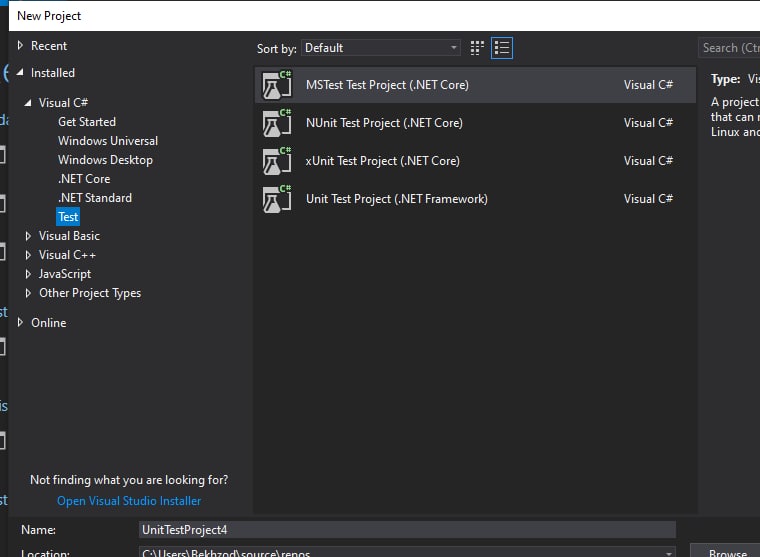The image size is (760, 557).
Task: Select Windows Universal category
Action: [108, 141]
